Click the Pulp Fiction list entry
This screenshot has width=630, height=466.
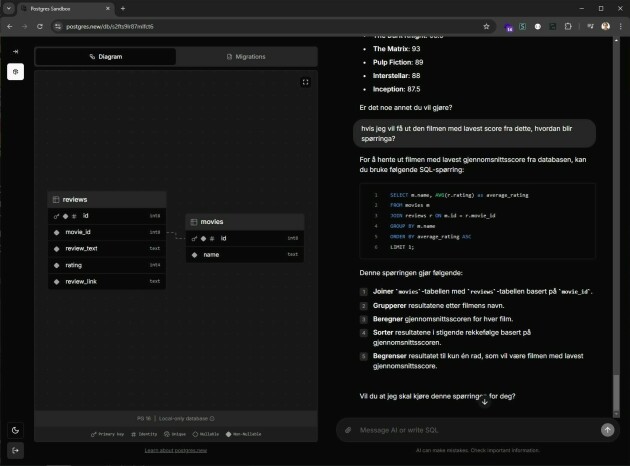coord(398,62)
